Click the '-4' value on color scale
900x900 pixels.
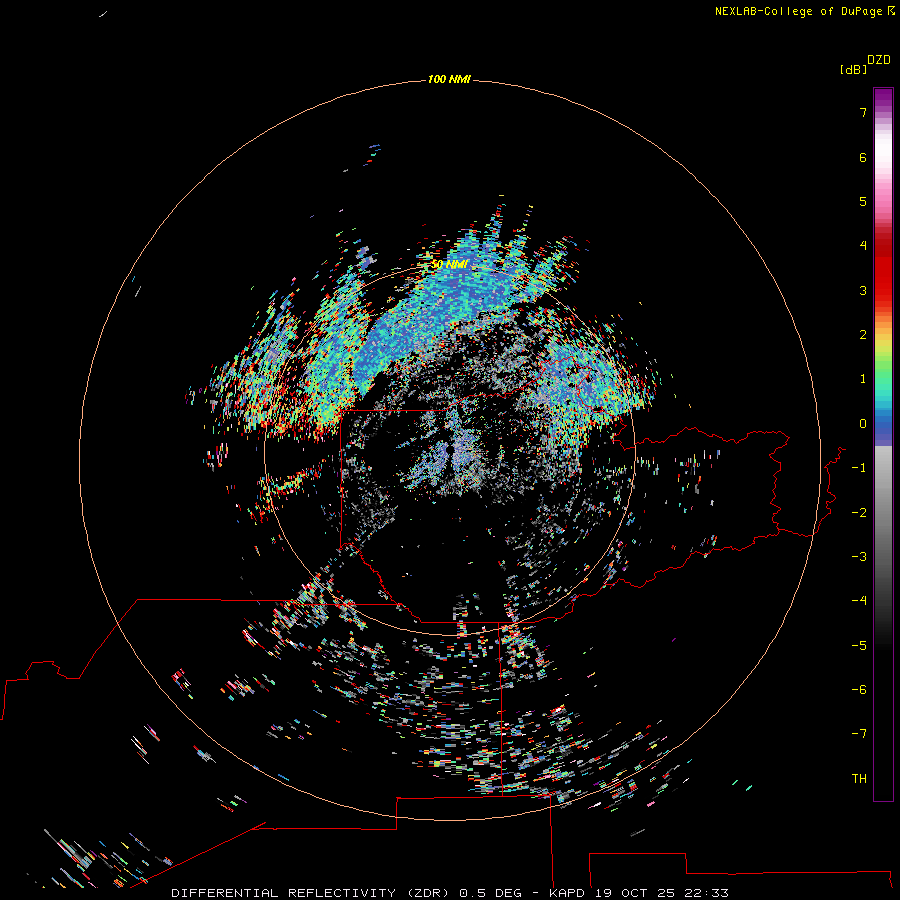pos(859,601)
